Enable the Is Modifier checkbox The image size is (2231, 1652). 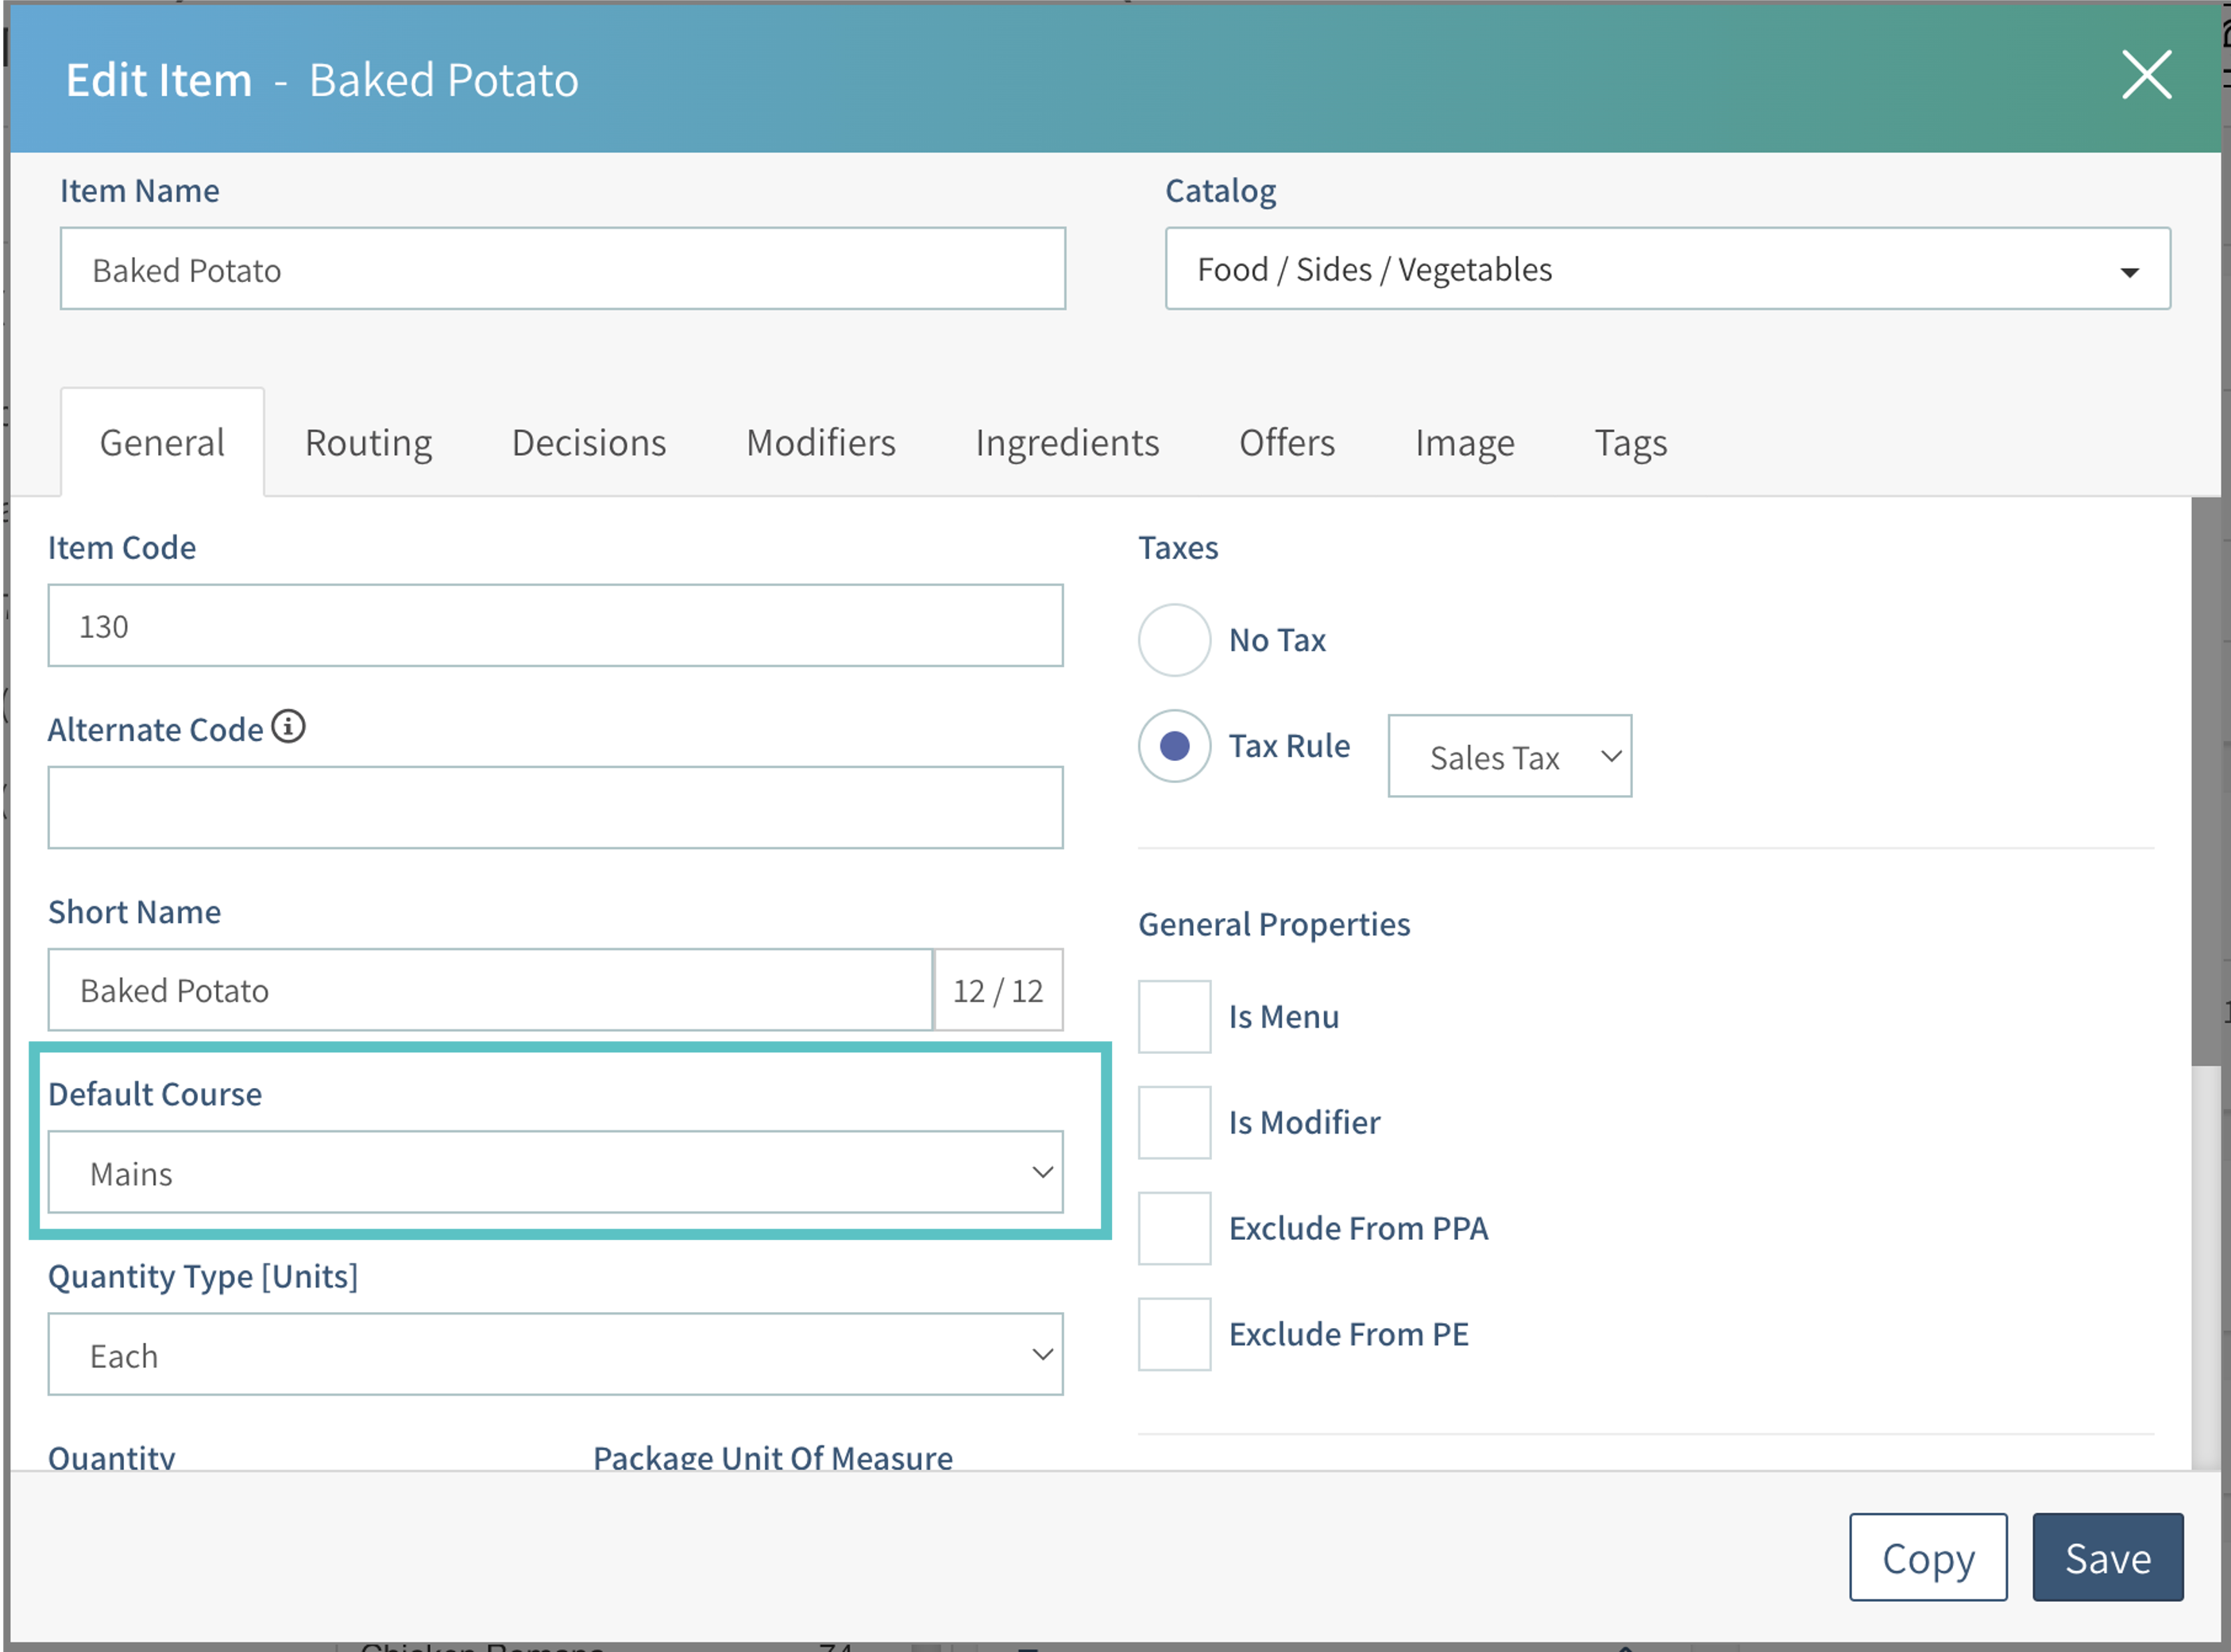click(1174, 1122)
